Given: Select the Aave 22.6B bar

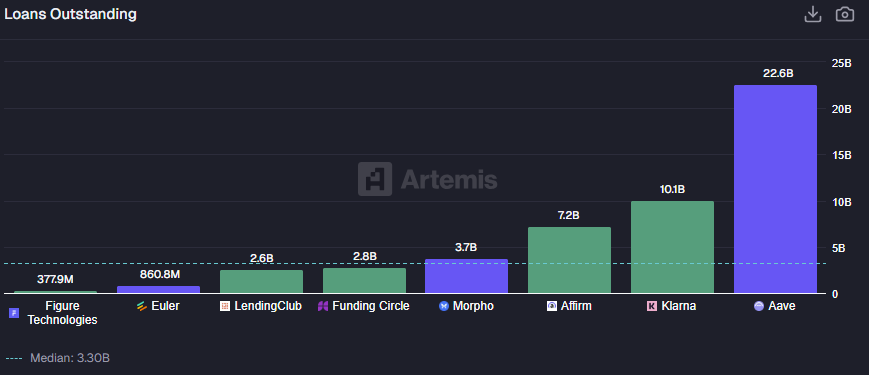Looking at the screenshot, I should (x=775, y=189).
